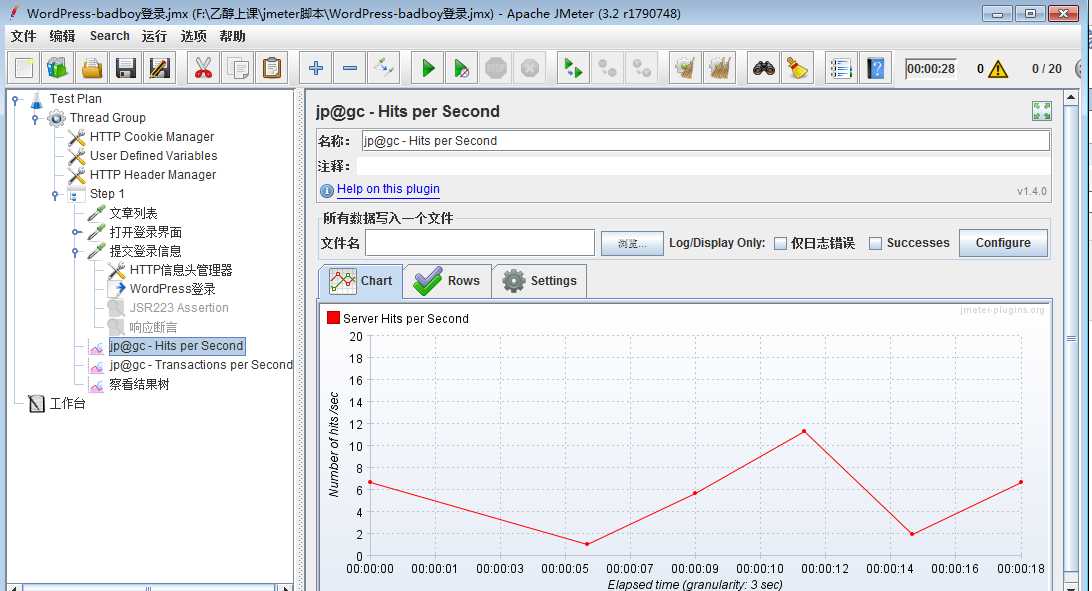Collapse the 提交登录信息 node
The width and height of the screenshot is (1092, 591).
[75, 252]
